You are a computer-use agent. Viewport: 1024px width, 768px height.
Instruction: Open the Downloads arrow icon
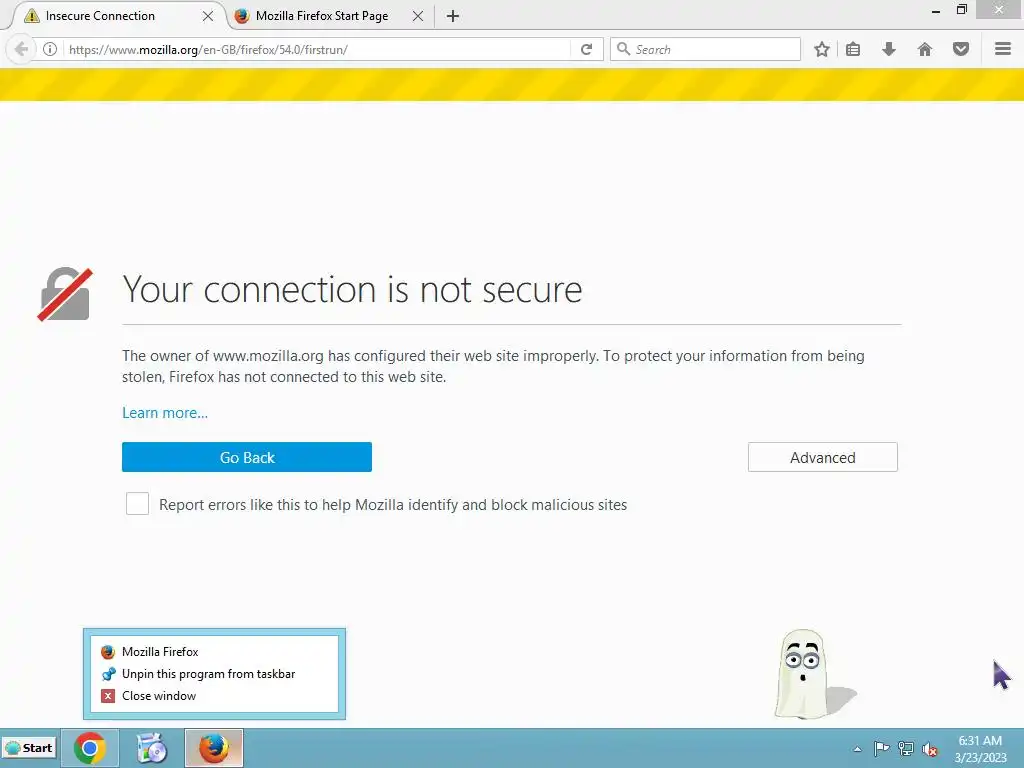889,50
